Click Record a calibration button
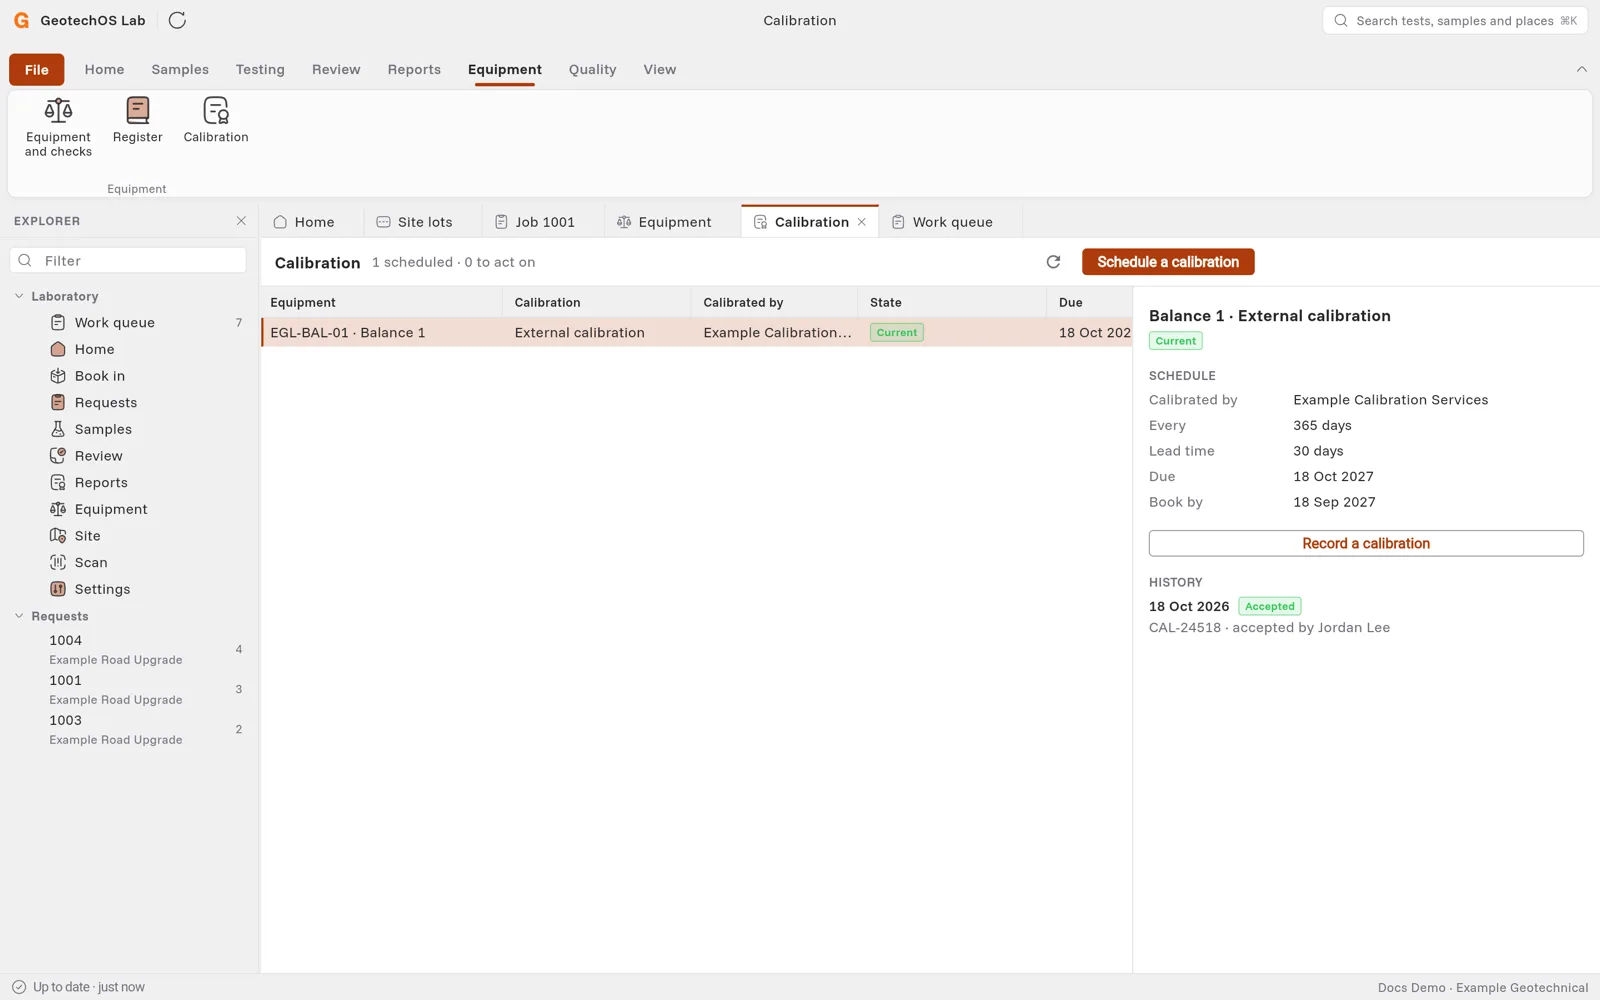The height and width of the screenshot is (1000, 1600). pyautogui.click(x=1366, y=543)
